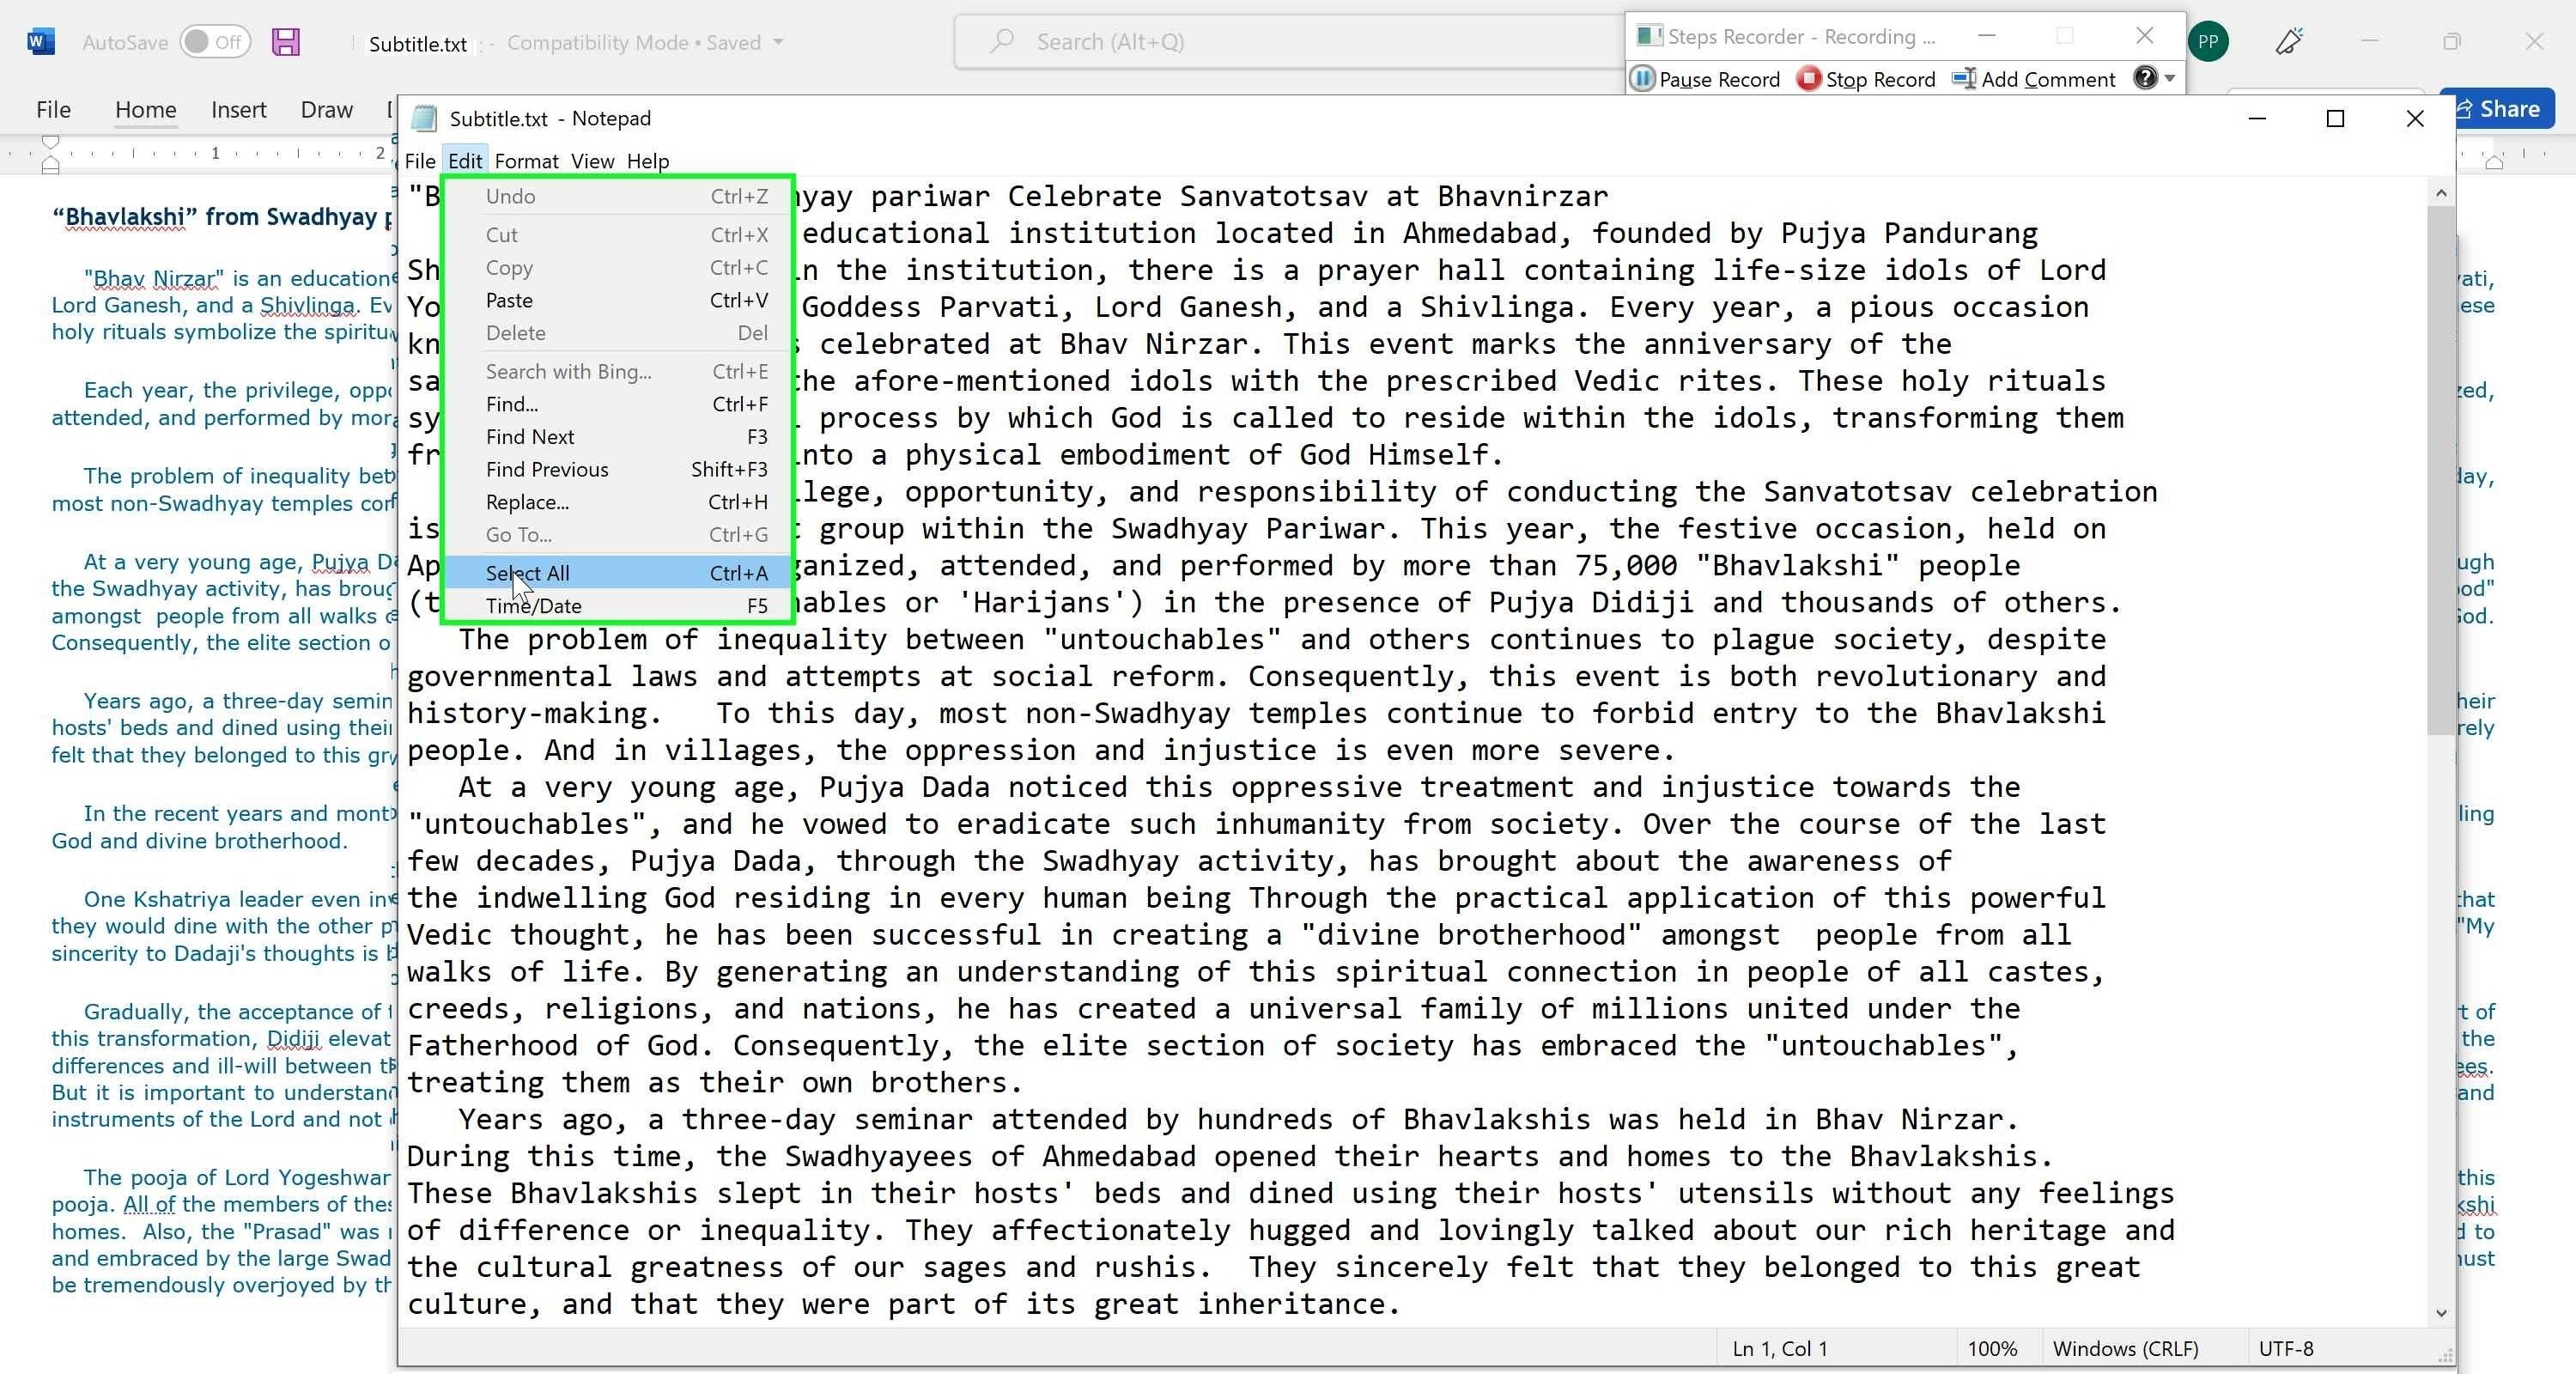Click the Notepad title bar icon

[424, 118]
